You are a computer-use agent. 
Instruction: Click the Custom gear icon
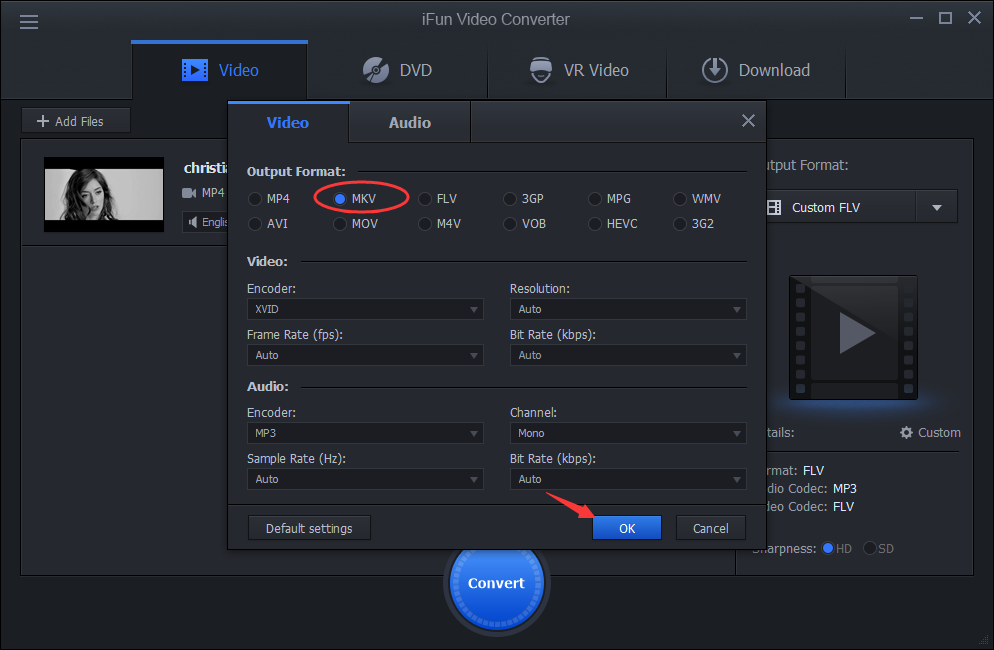click(907, 432)
